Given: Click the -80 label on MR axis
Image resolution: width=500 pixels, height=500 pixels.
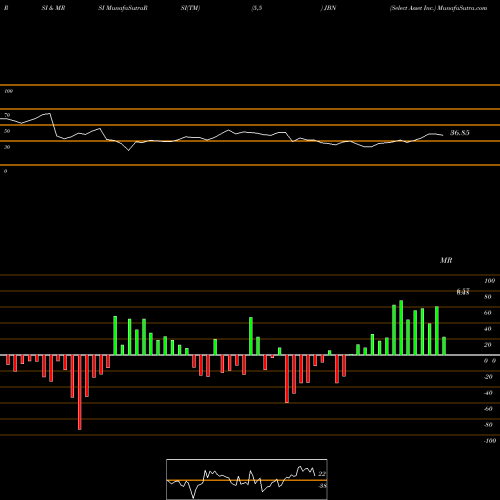Looking at the screenshot, I should coord(488,425).
